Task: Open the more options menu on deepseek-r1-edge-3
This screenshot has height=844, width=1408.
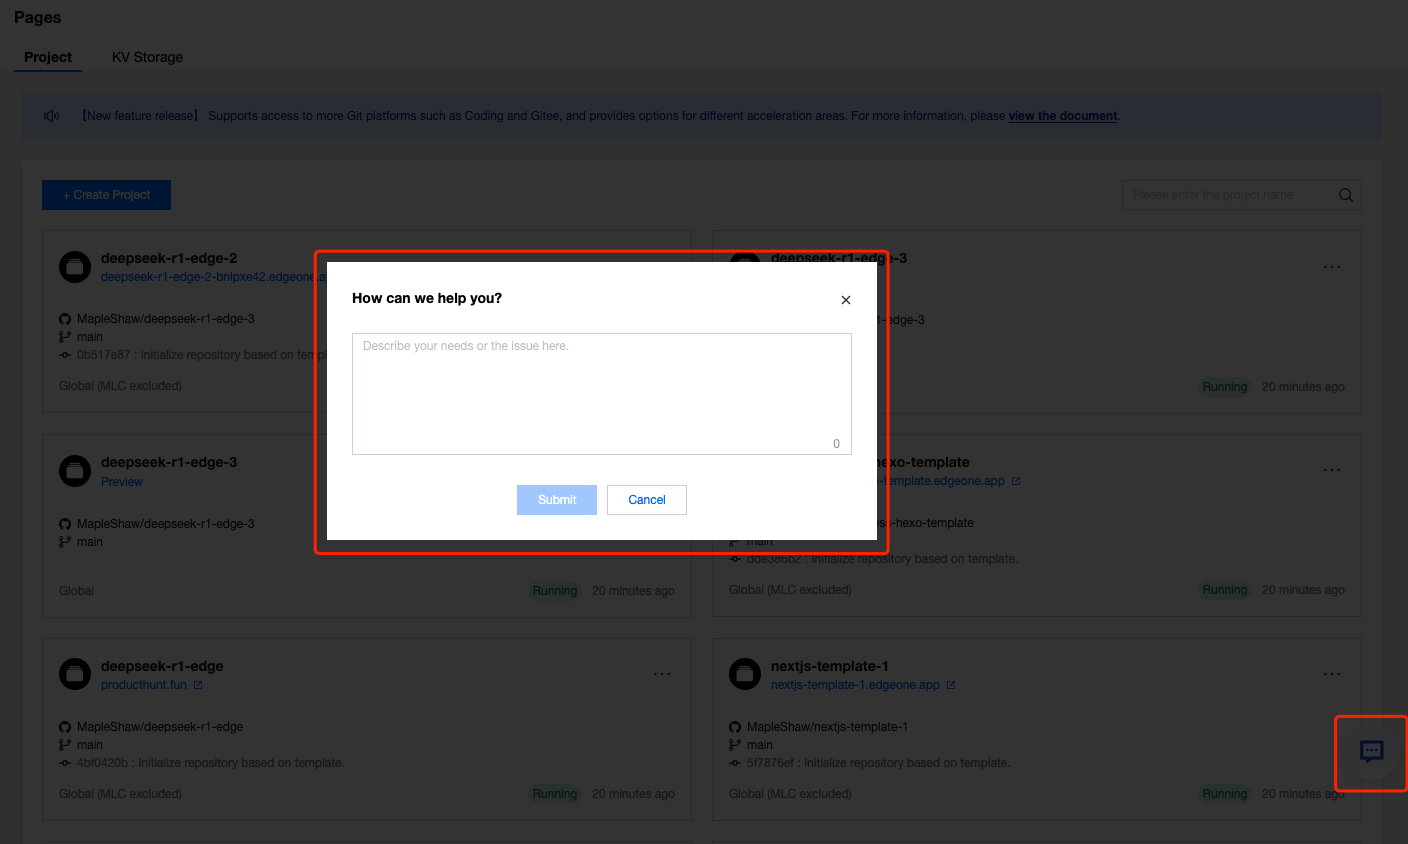Action: point(1331,266)
